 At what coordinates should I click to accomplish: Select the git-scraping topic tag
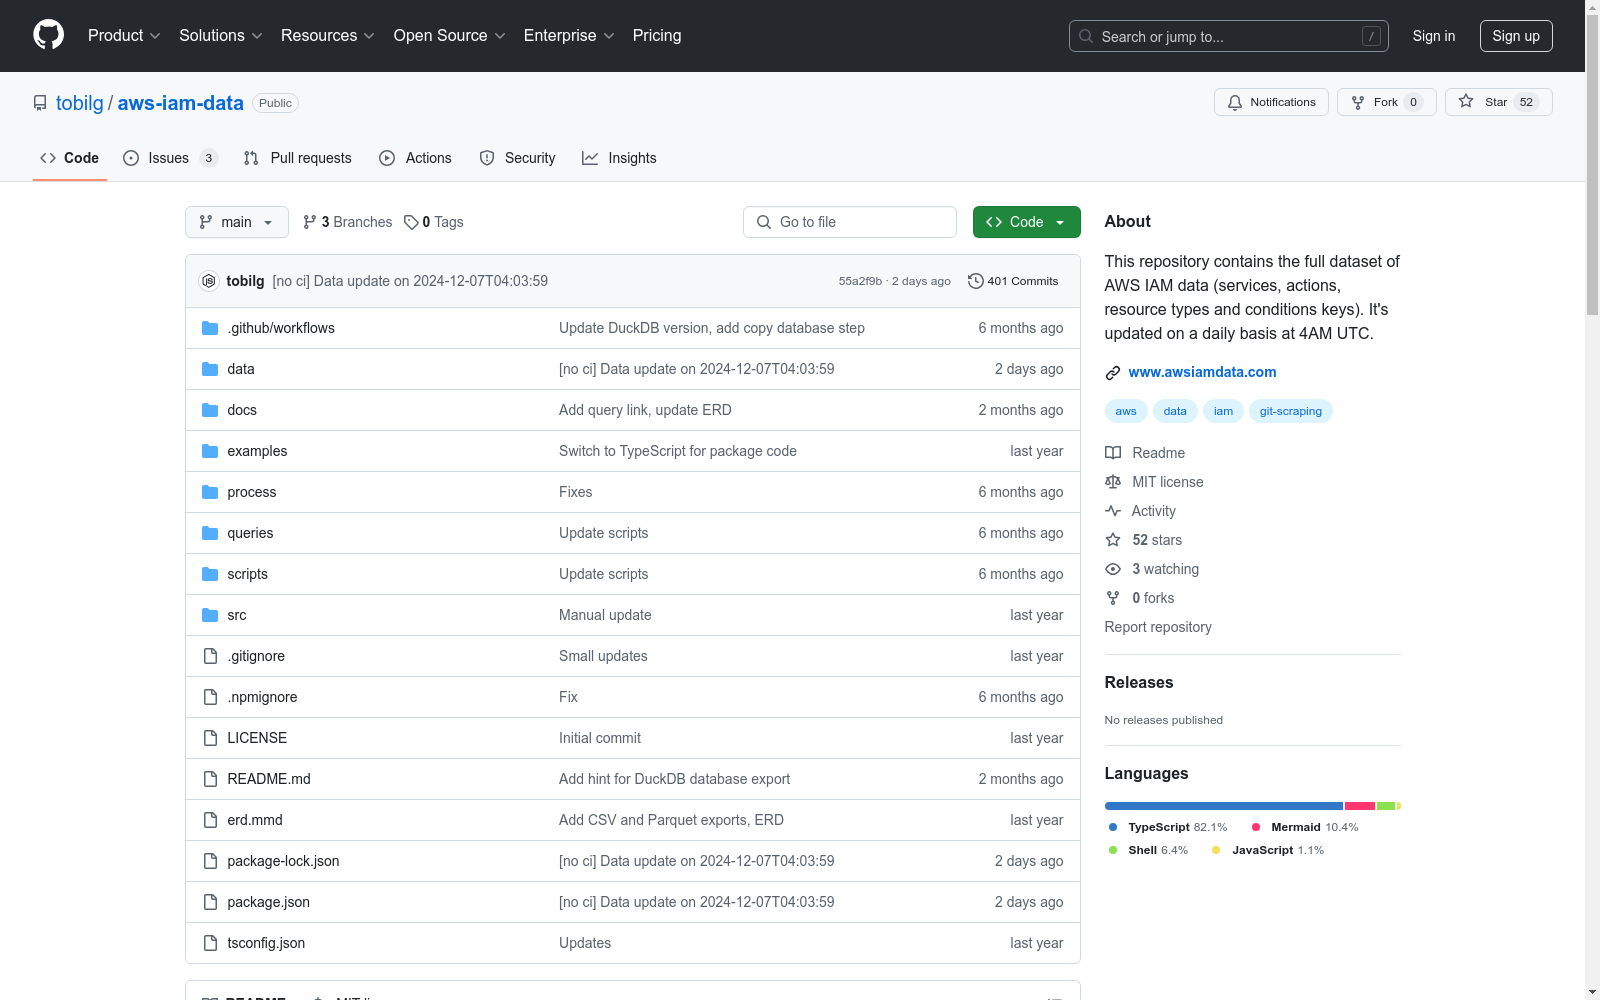(x=1291, y=411)
